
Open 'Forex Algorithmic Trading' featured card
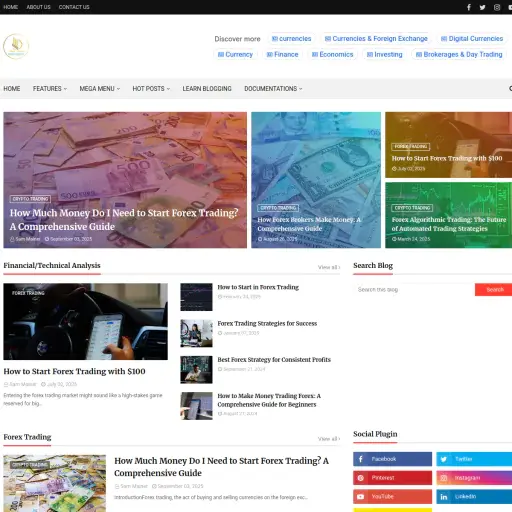pos(449,215)
